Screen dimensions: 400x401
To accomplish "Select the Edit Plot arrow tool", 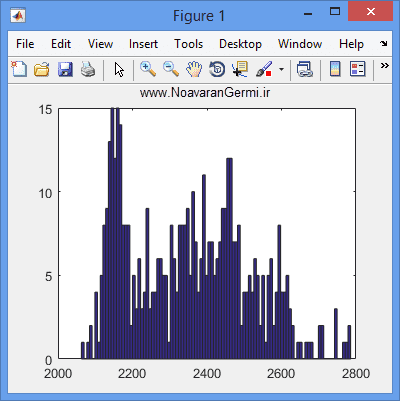I will tap(119, 70).
